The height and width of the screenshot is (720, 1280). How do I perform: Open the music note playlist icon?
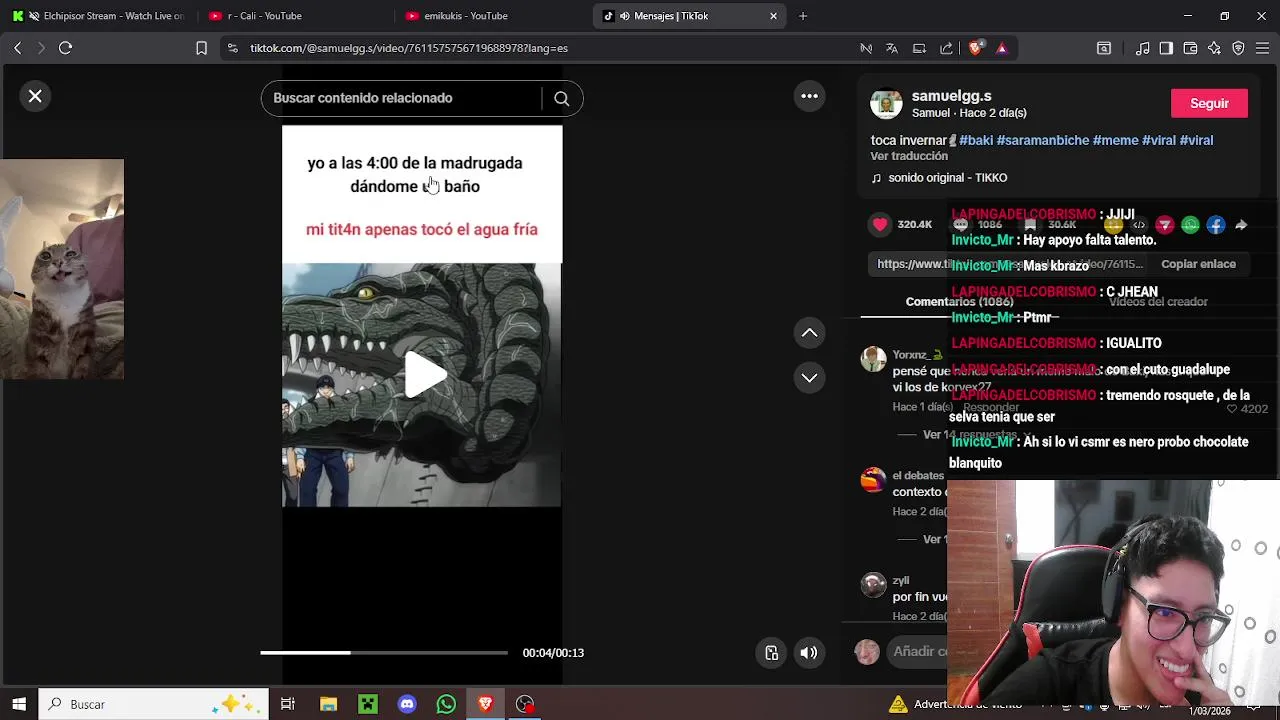coord(1142,48)
